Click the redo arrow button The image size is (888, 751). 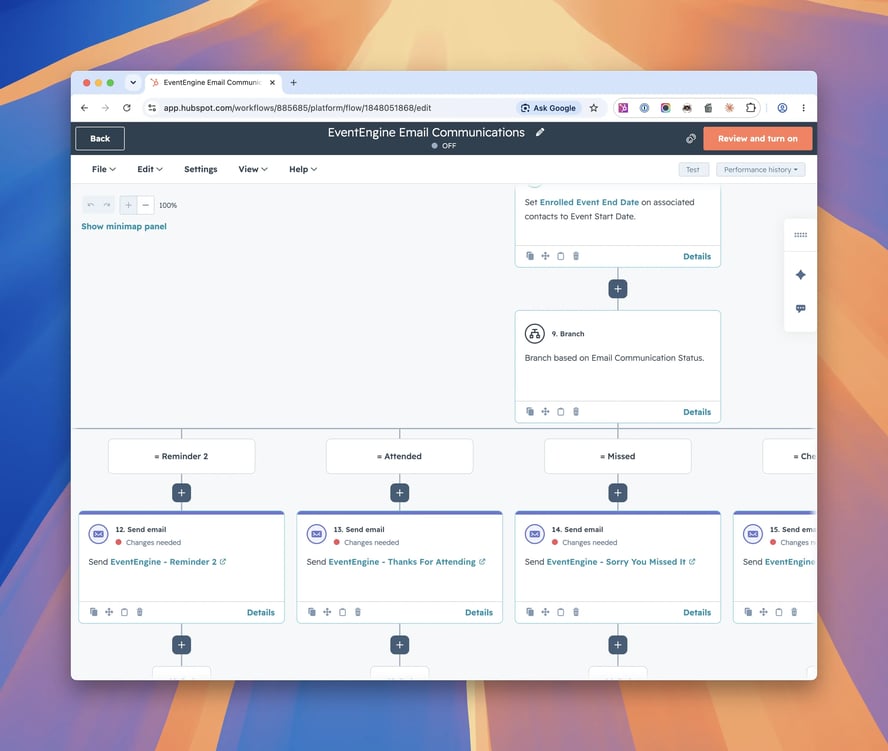[106, 205]
